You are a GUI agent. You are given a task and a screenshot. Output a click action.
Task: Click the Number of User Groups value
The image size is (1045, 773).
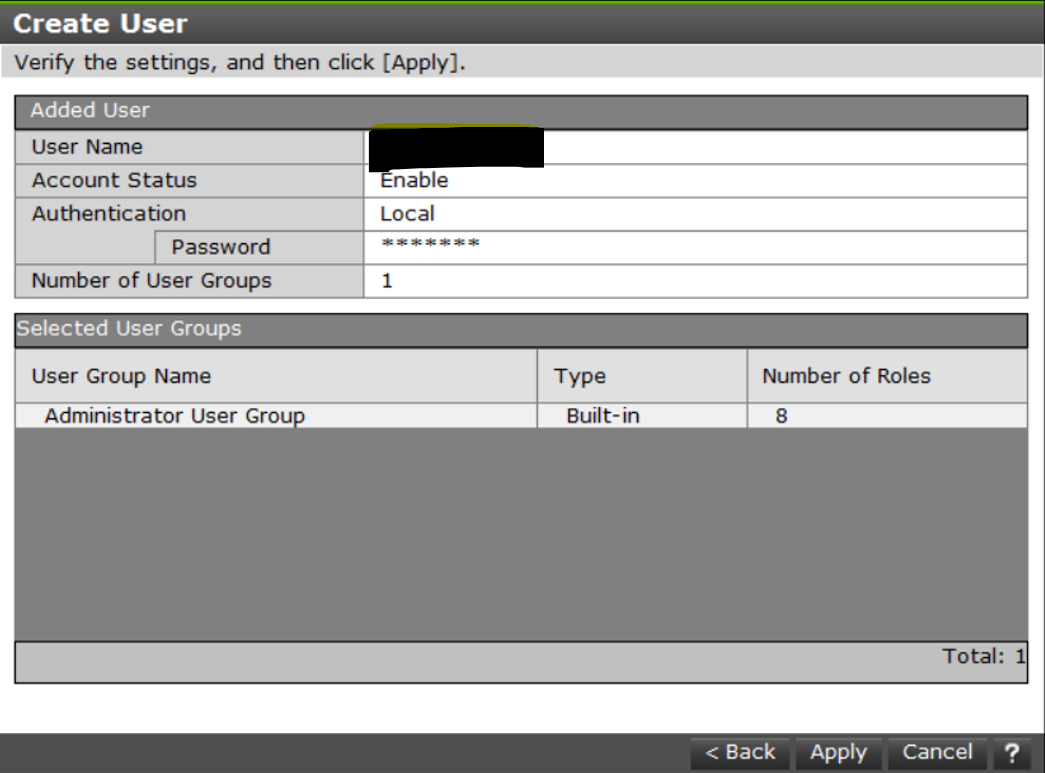point(387,281)
